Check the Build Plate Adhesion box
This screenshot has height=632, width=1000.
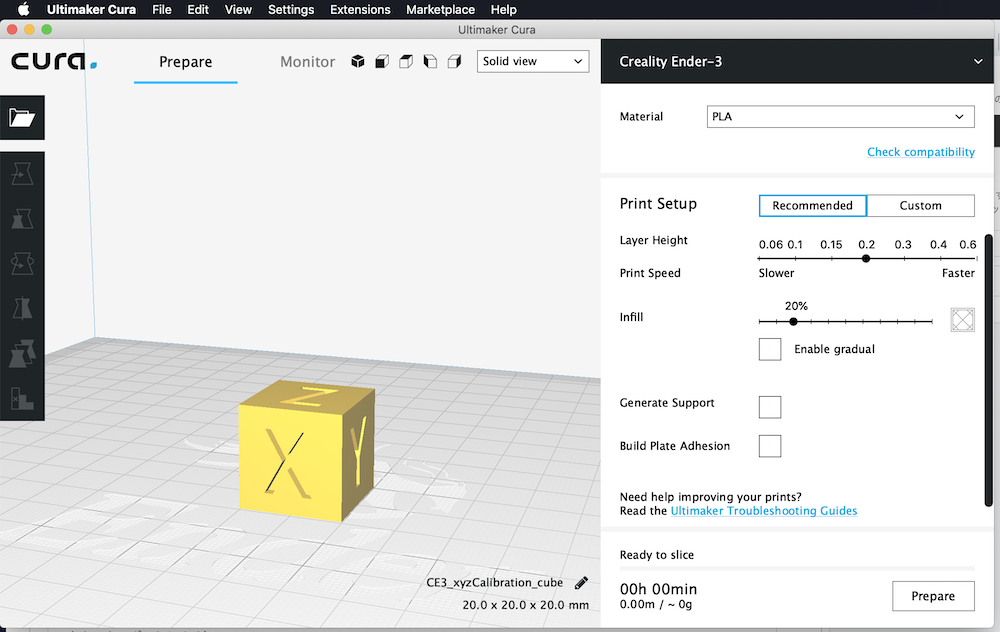tap(770, 446)
